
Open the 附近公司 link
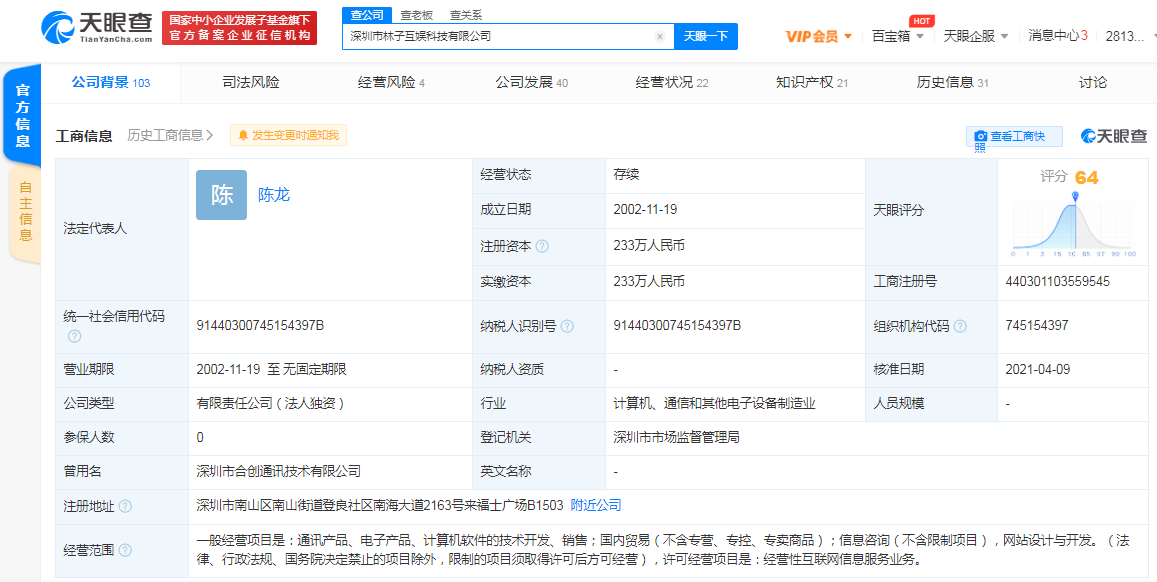pos(596,505)
